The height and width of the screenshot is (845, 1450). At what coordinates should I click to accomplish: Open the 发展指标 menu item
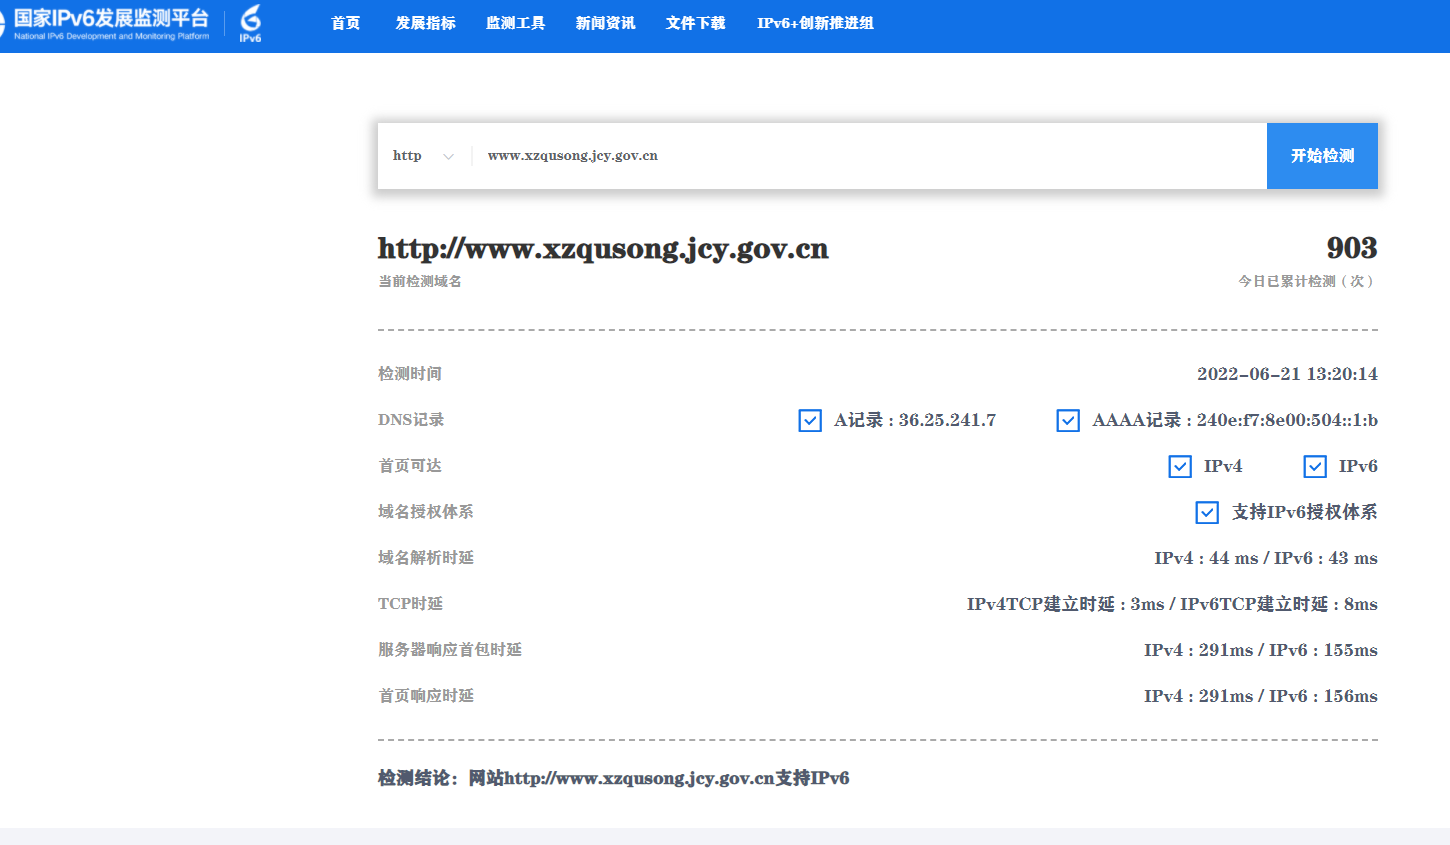[425, 23]
